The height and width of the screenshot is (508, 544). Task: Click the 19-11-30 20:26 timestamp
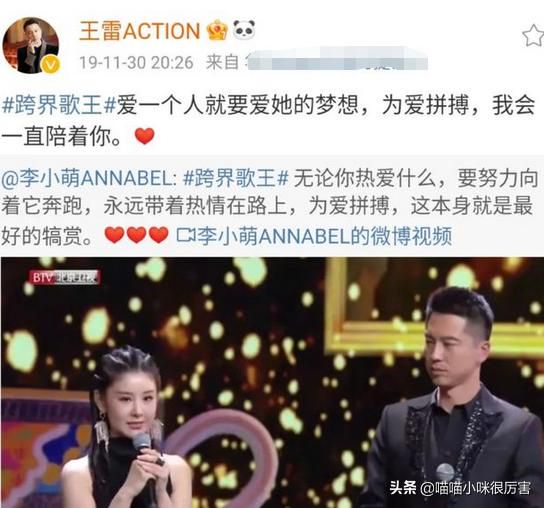[136, 63]
